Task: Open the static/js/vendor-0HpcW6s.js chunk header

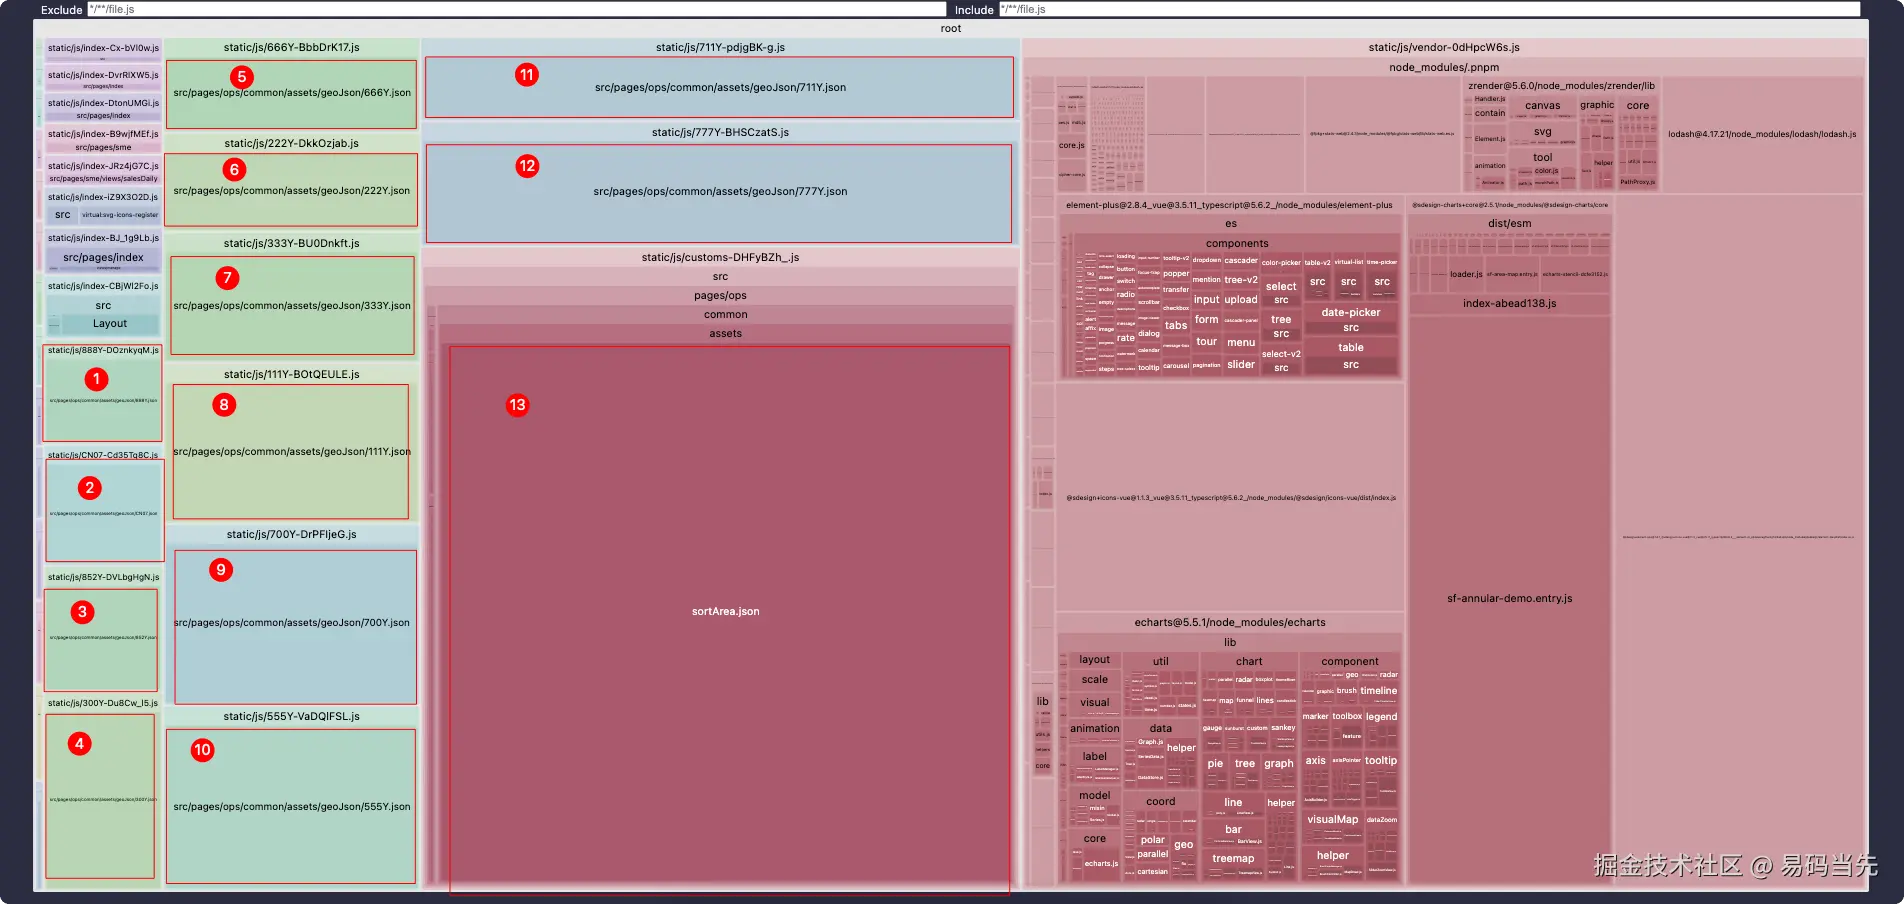Action: coord(1444,47)
